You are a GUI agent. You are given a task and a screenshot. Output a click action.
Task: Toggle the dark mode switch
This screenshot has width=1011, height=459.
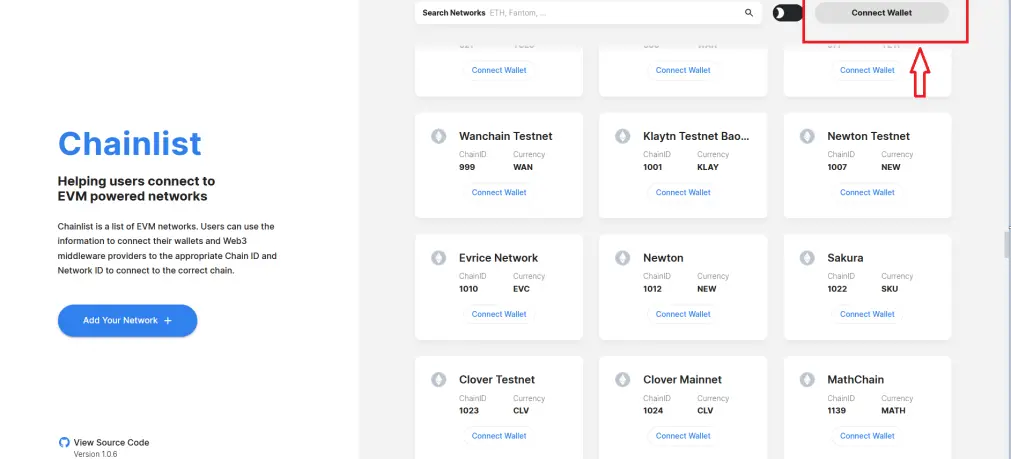click(x=787, y=13)
